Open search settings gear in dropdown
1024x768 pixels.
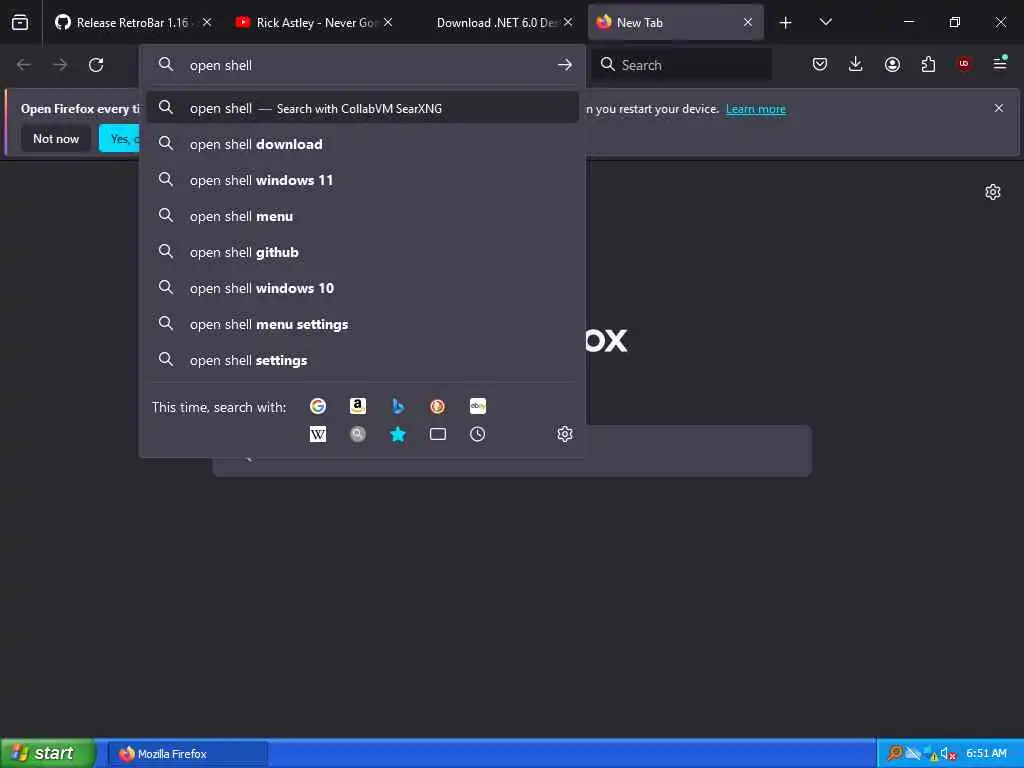point(565,434)
